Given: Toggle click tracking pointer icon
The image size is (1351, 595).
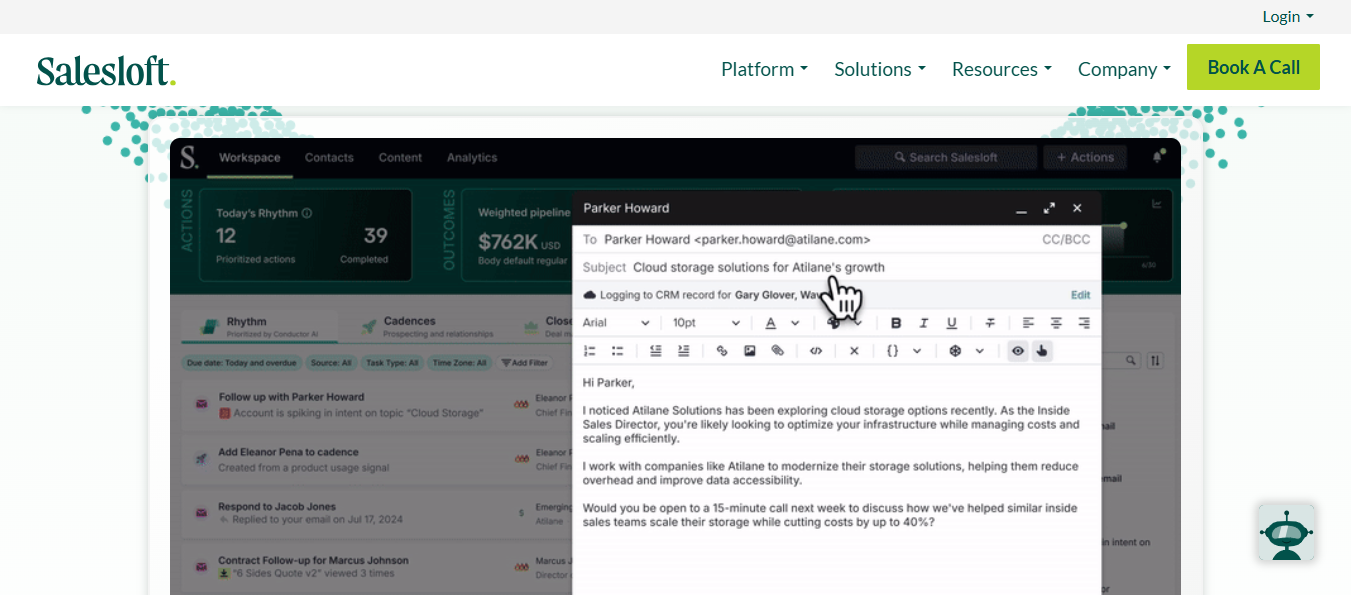Looking at the screenshot, I should click(1042, 351).
